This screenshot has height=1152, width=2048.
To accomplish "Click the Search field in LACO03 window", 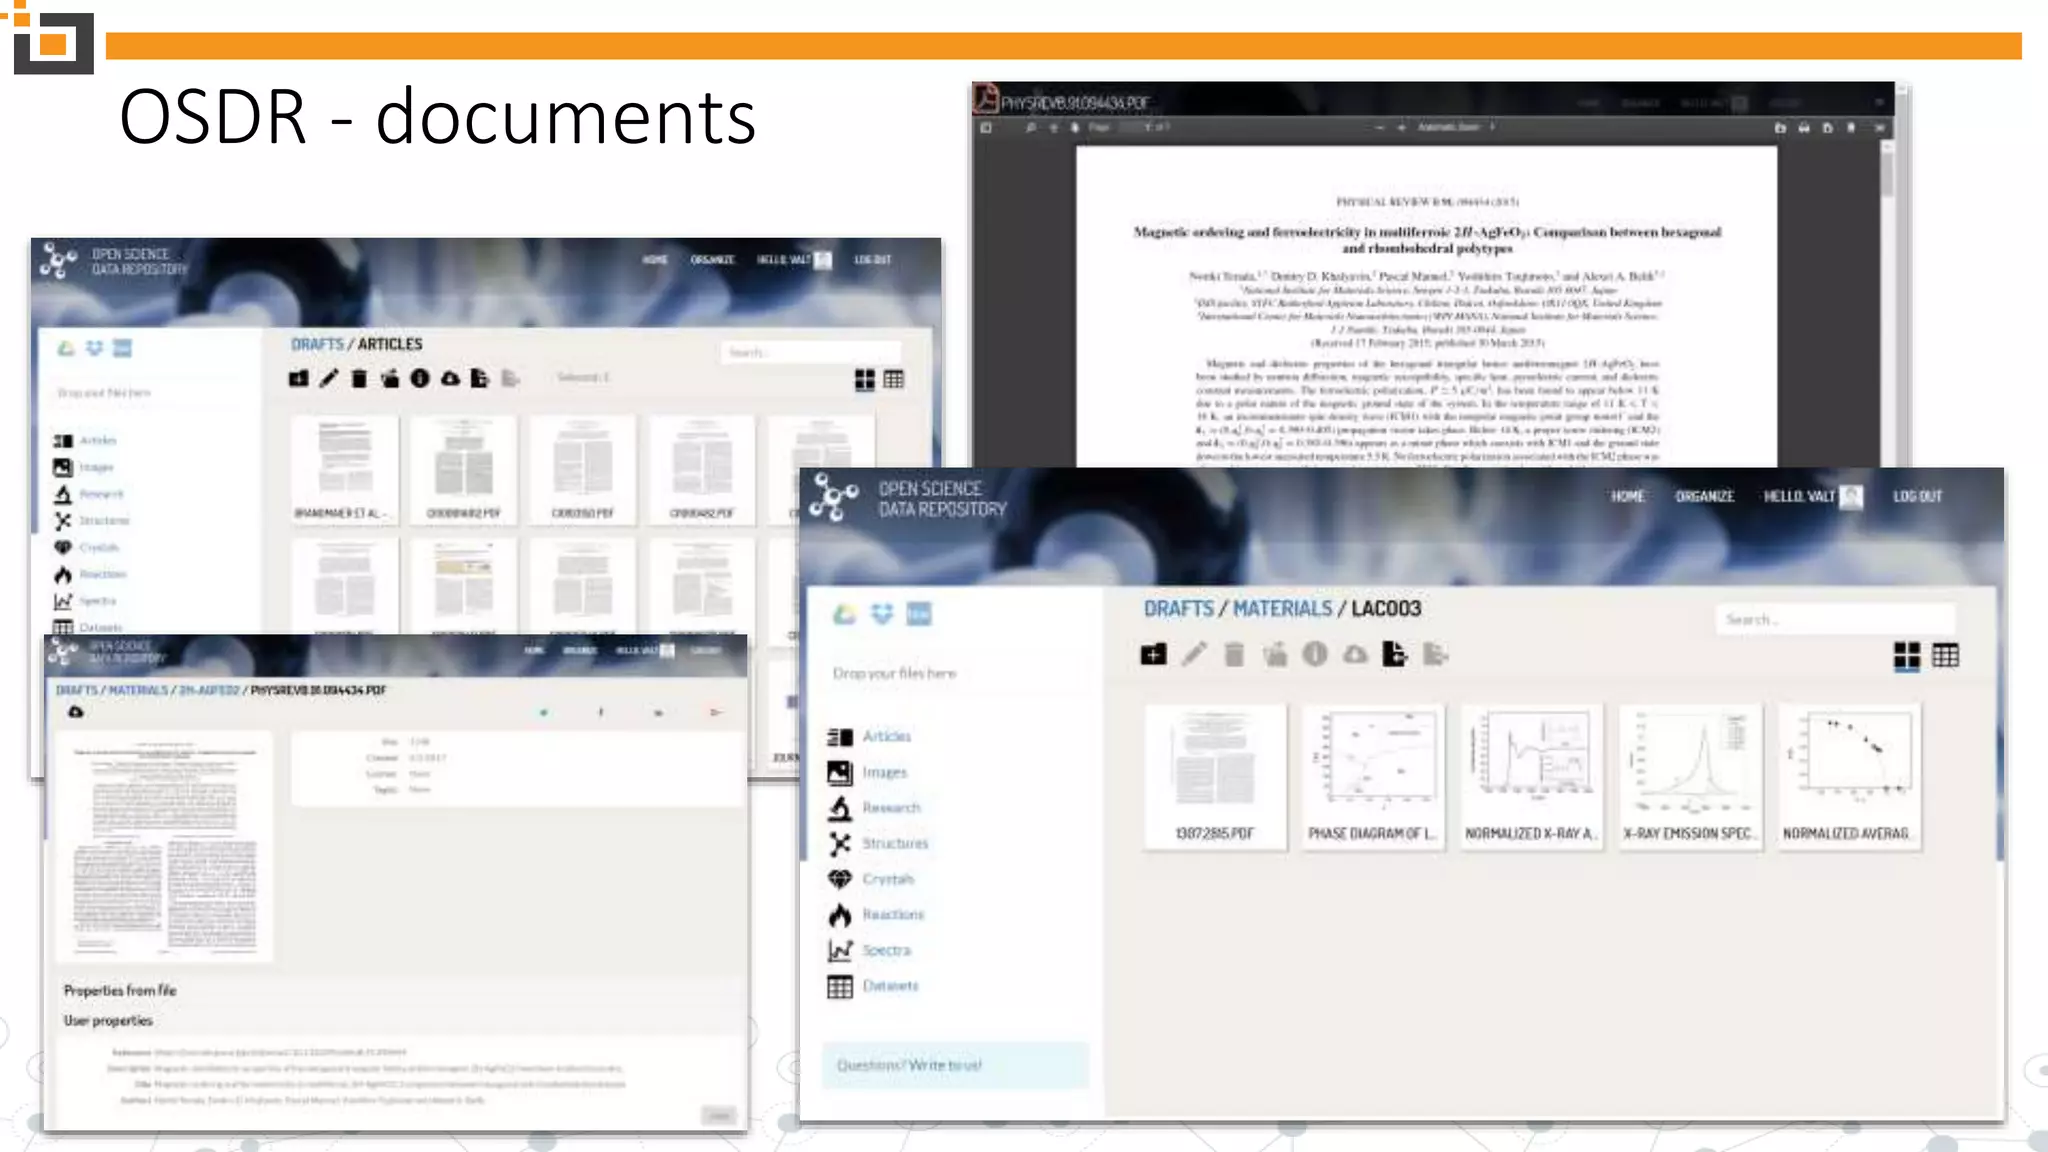I will pyautogui.click(x=1835, y=620).
